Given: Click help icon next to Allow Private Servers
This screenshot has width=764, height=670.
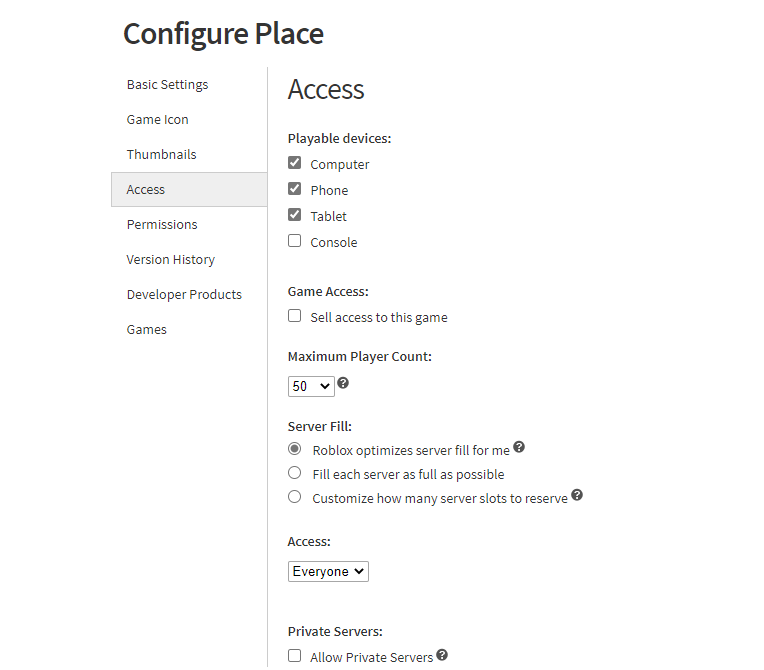Looking at the screenshot, I should (x=442, y=655).
